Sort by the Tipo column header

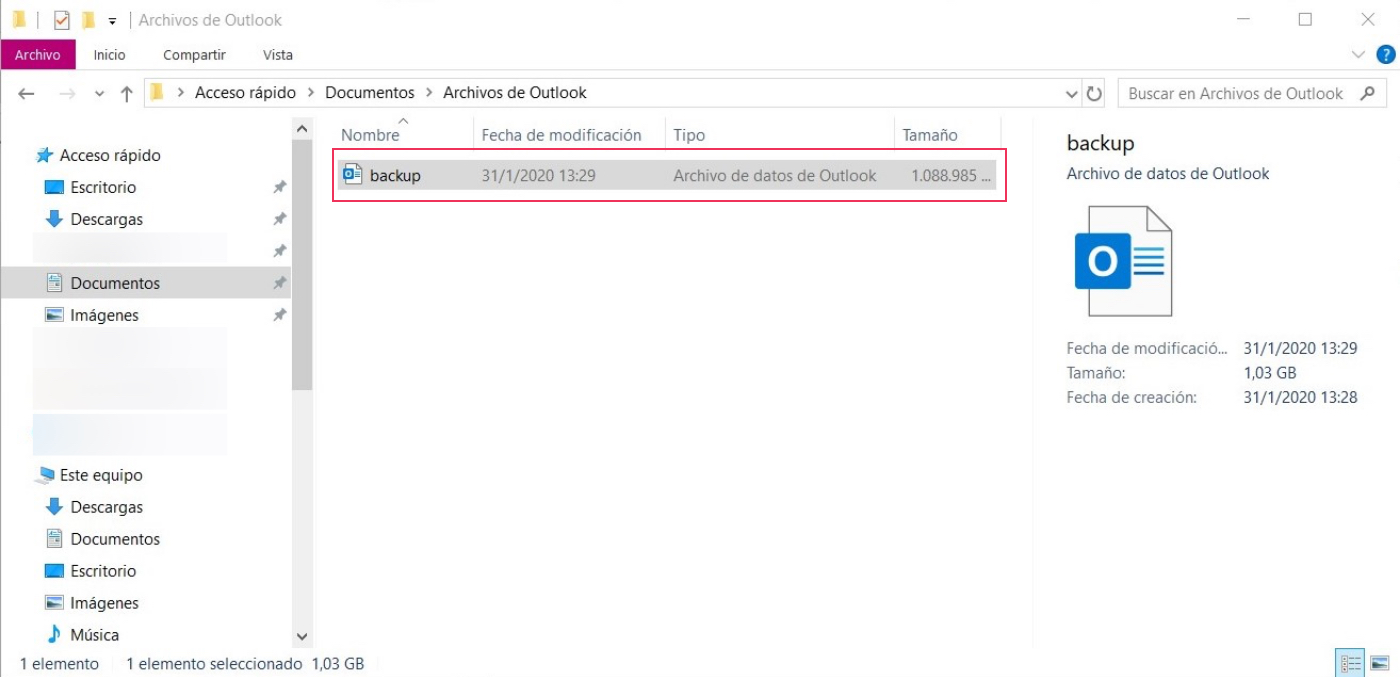(689, 135)
